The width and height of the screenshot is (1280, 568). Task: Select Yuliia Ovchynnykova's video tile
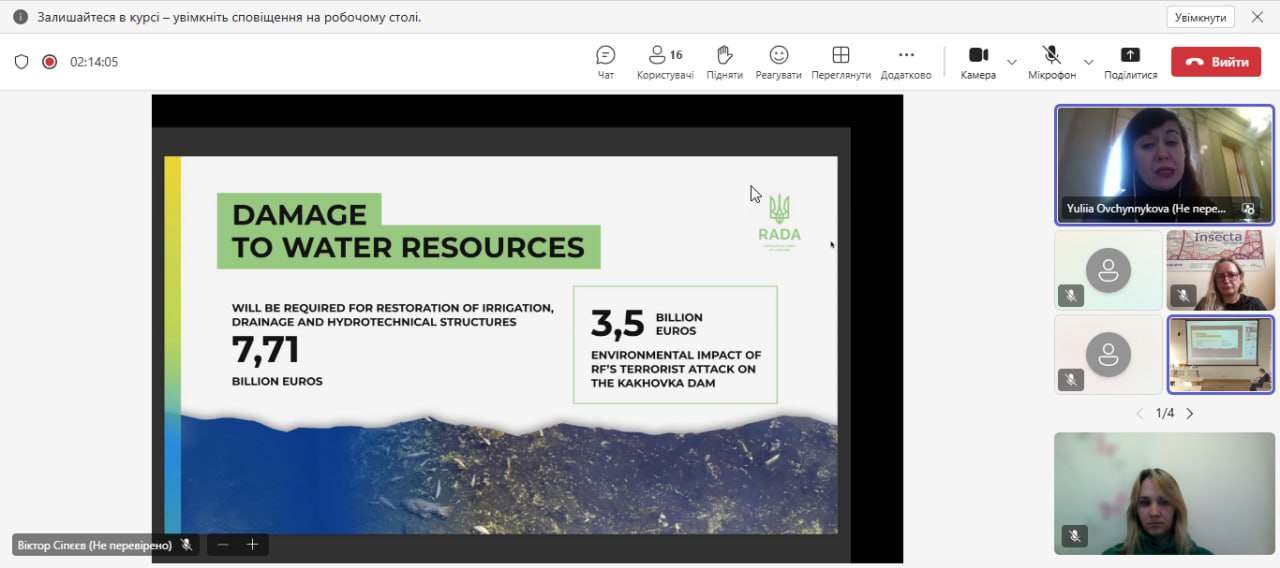click(1165, 165)
